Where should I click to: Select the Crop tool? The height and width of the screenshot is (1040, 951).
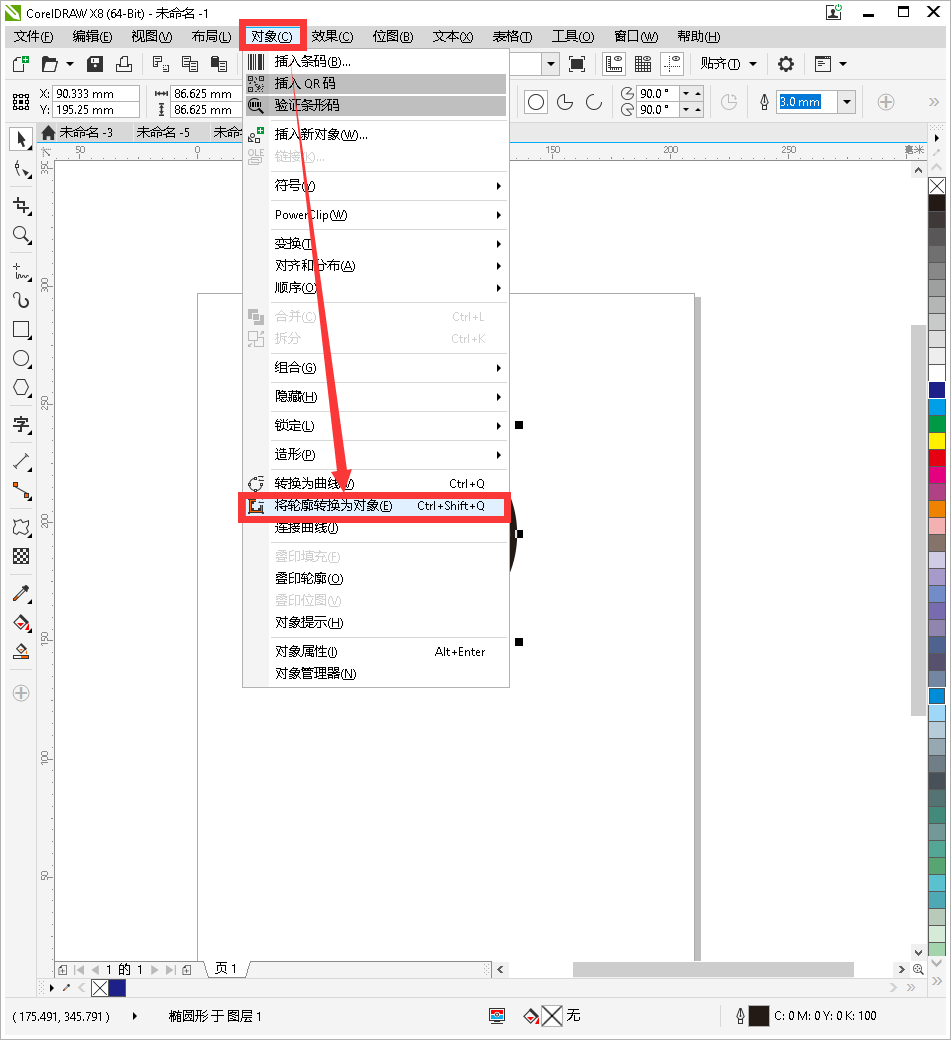[x=21, y=206]
